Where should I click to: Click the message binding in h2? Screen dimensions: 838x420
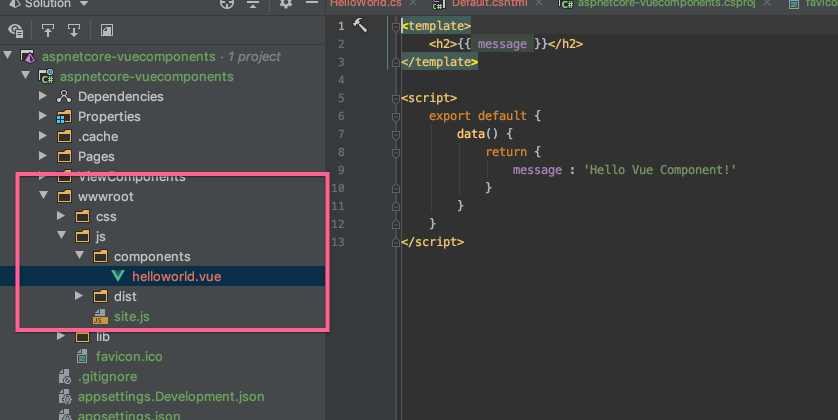tap(502, 44)
